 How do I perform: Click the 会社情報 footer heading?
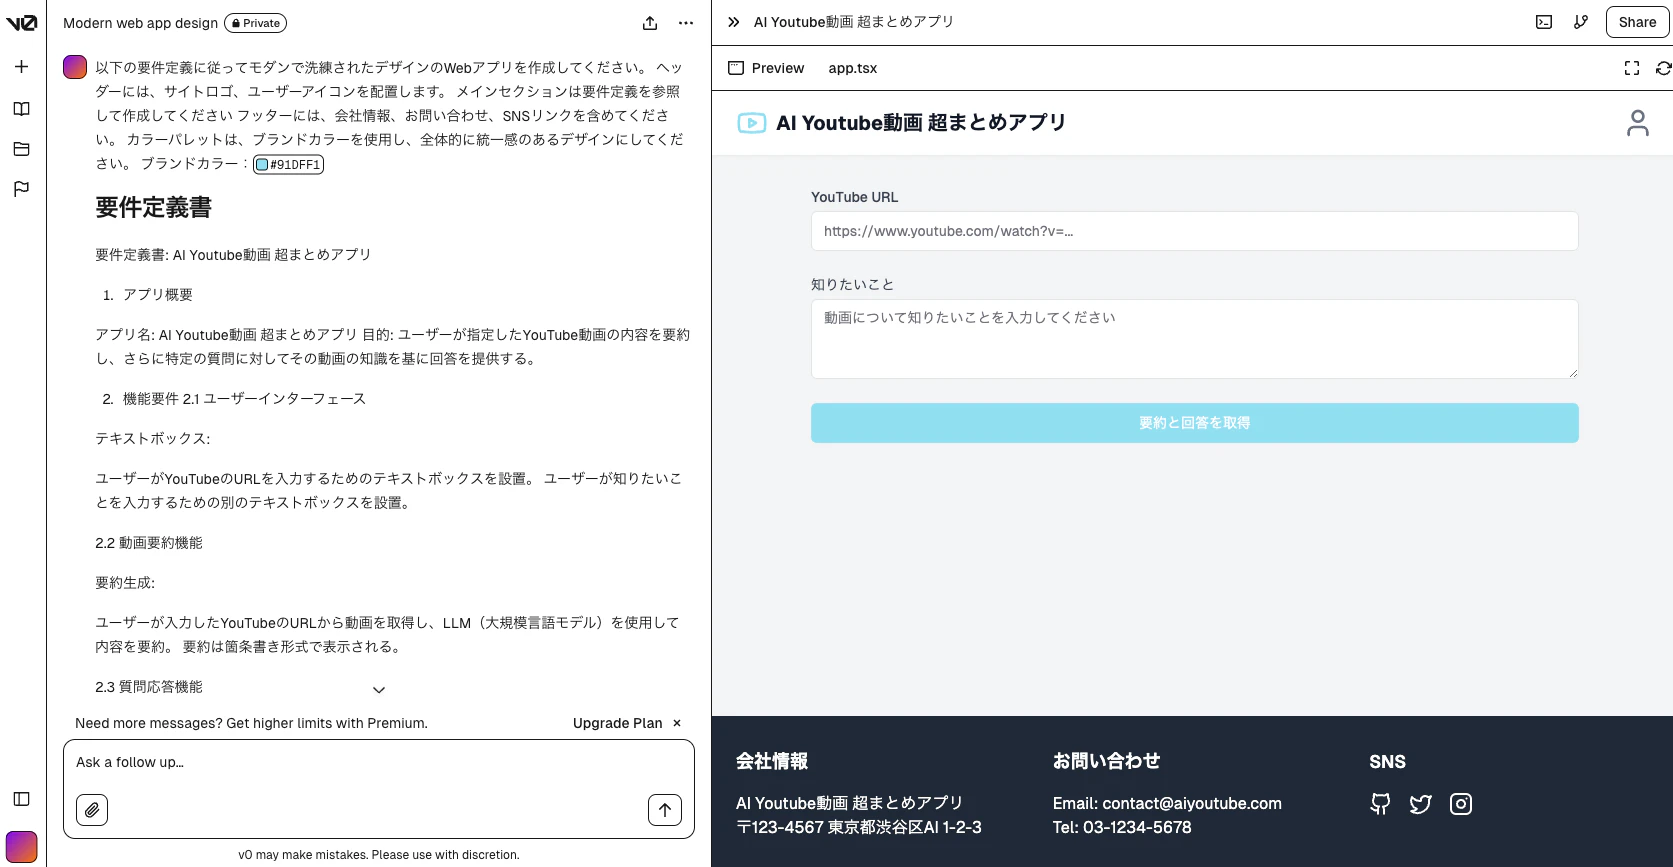click(772, 761)
